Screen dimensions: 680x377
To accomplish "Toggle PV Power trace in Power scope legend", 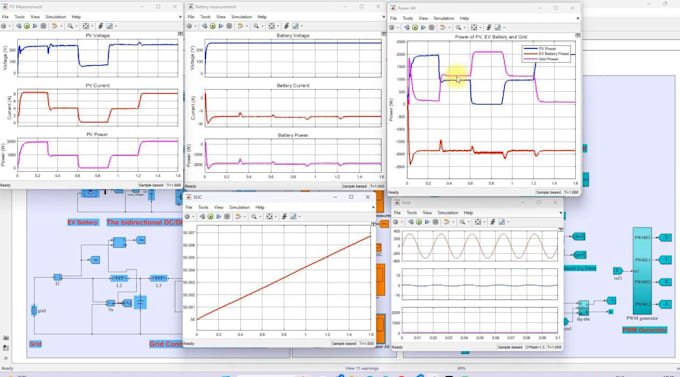I will pos(546,49).
